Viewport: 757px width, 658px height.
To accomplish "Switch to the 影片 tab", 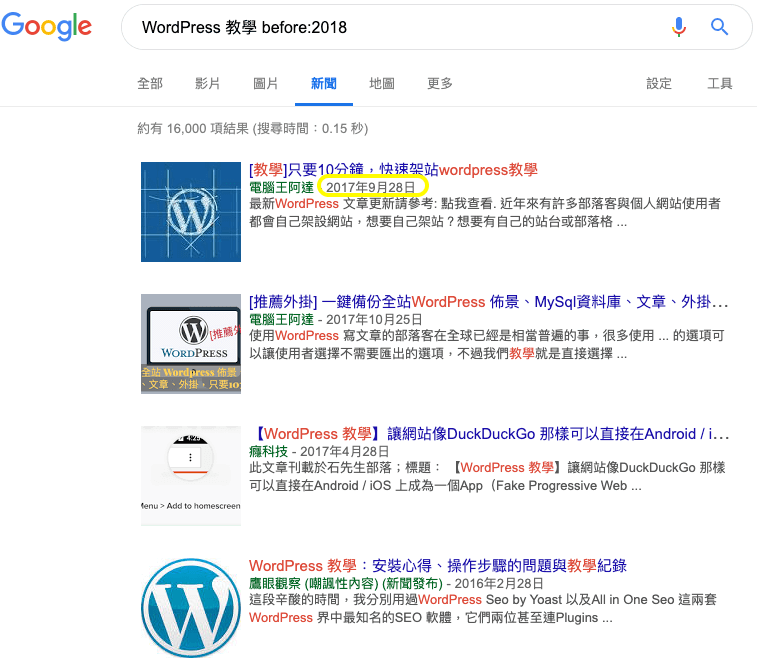I will tap(208, 84).
